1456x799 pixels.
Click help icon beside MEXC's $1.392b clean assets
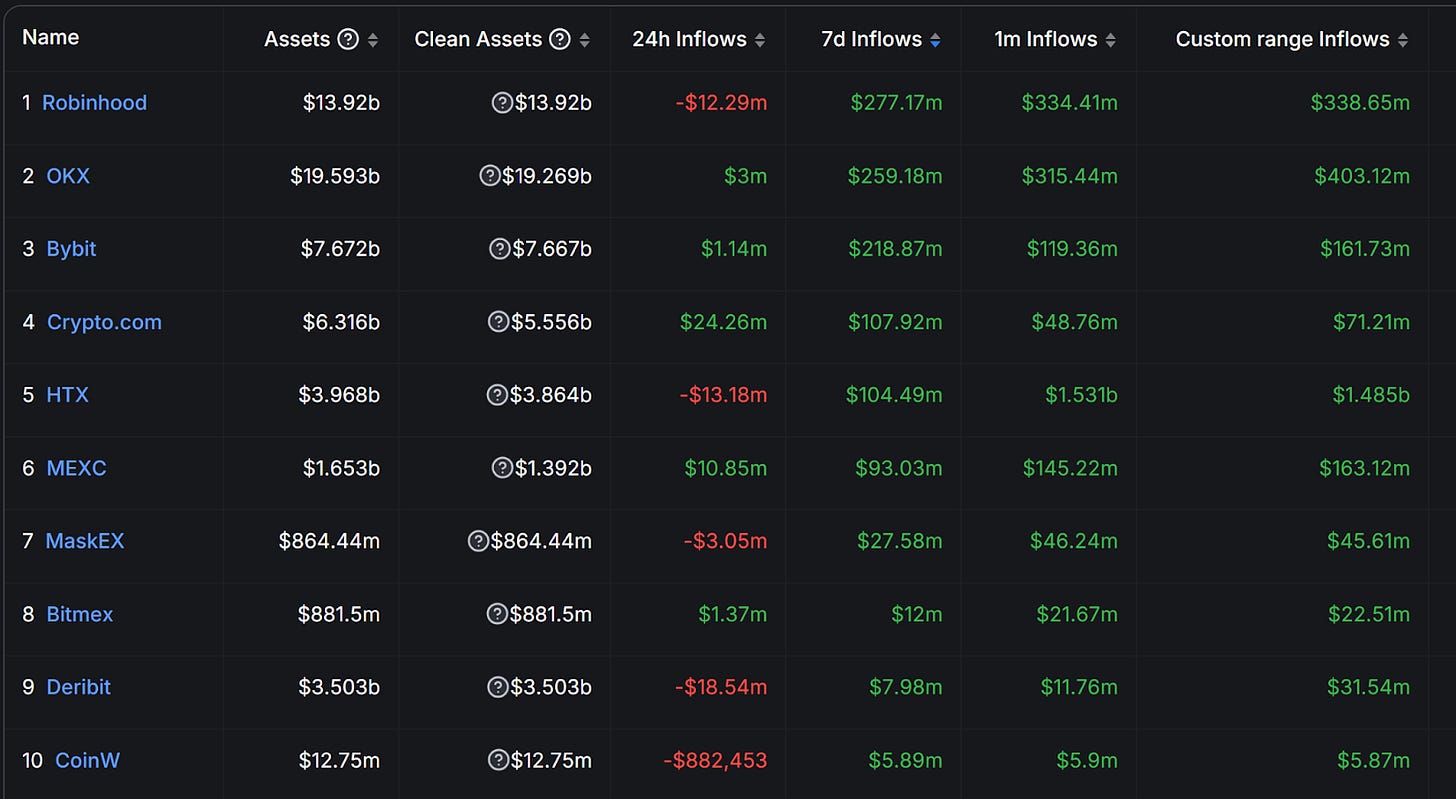(502, 467)
